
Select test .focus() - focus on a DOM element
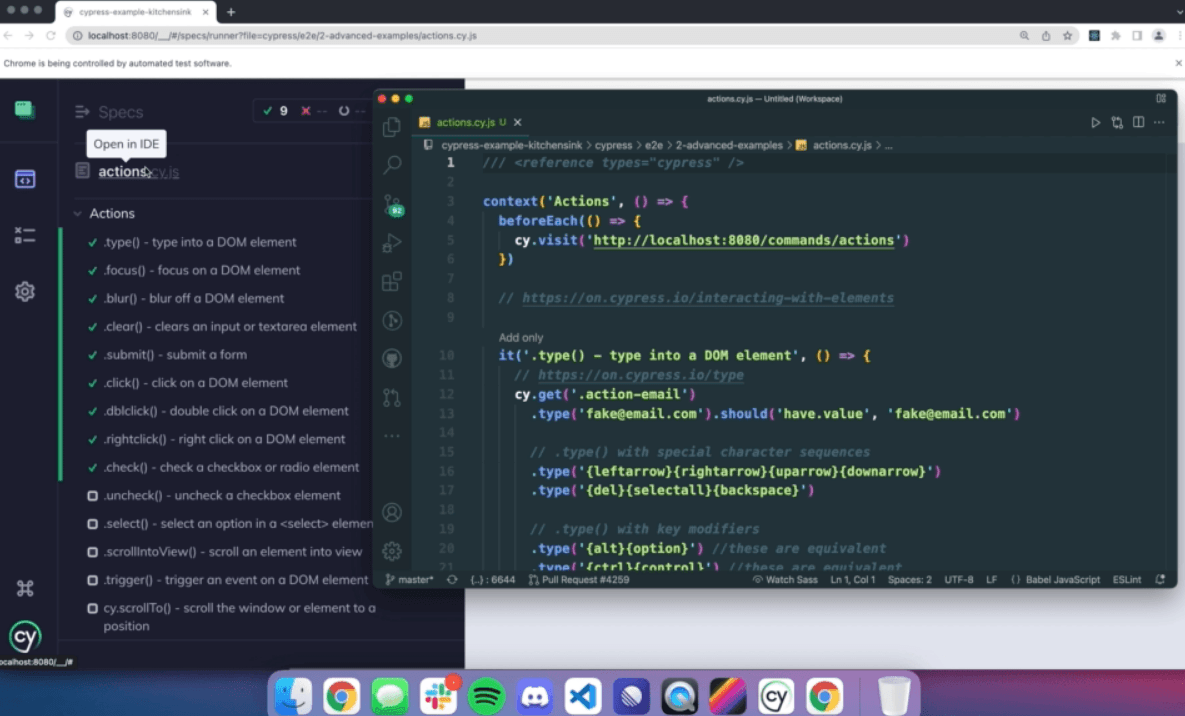pyautogui.click(x=202, y=270)
